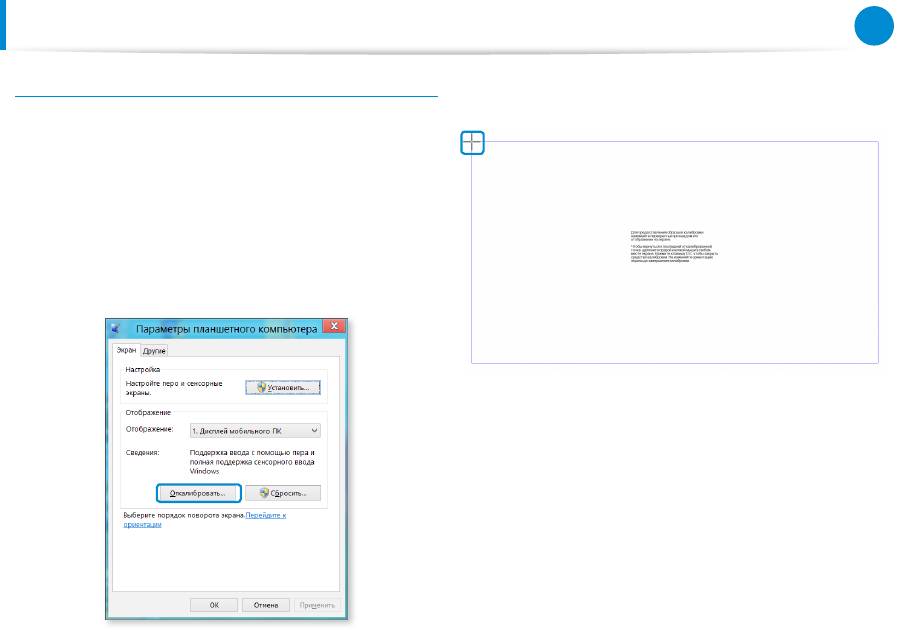Click the shield icon on Установить
The height and width of the screenshot is (639, 900).
tap(263, 385)
